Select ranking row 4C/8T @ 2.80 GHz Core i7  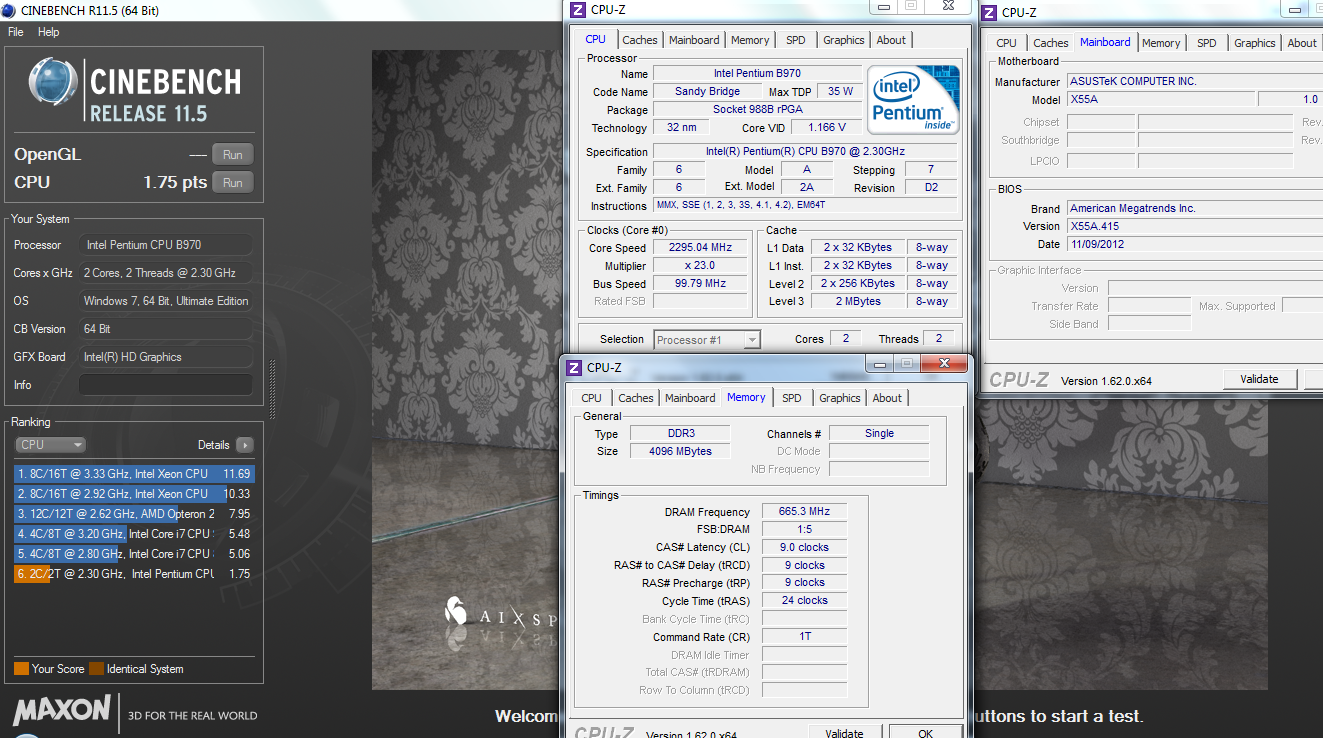pos(134,554)
